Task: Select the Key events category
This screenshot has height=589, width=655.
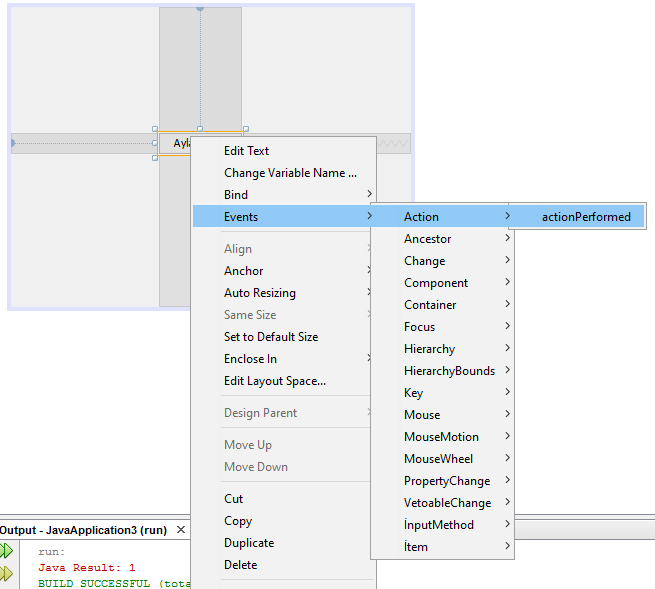Action: click(x=442, y=393)
